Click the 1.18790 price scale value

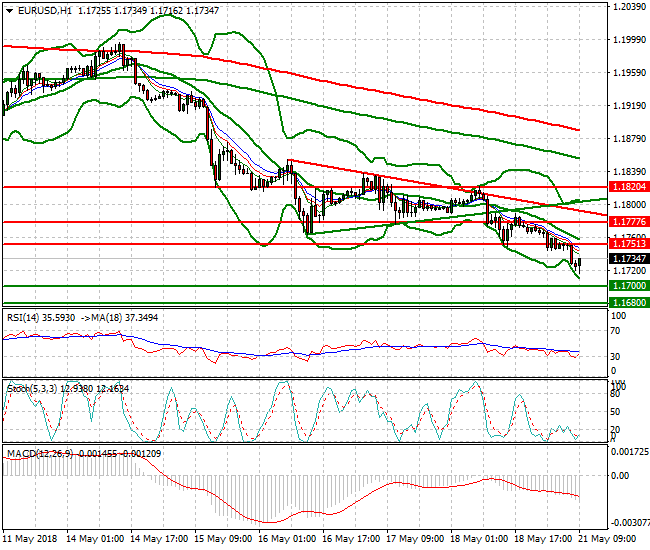pyautogui.click(x=629, y=138)
